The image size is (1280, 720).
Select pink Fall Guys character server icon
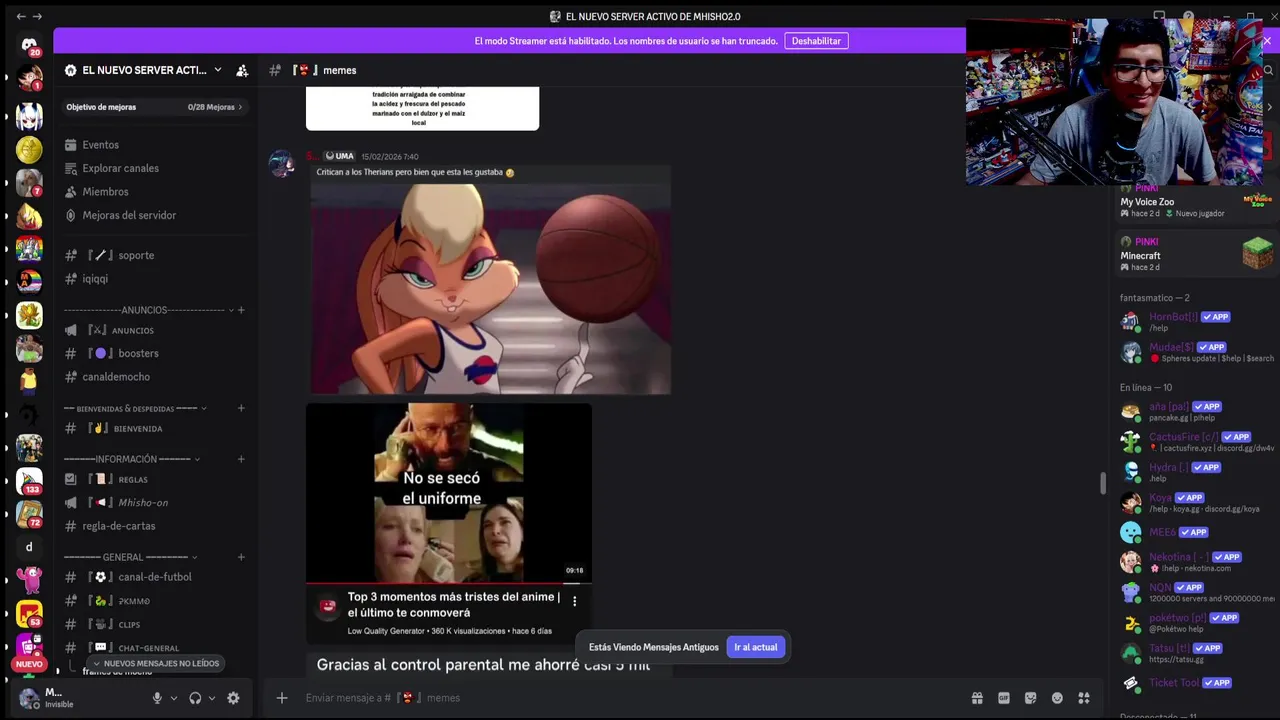[29, 580]
